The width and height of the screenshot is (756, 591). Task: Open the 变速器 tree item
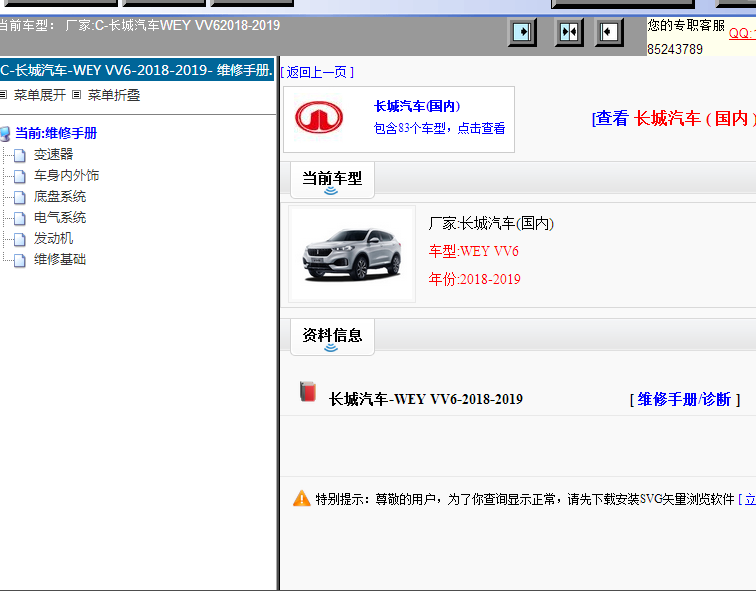(x=54, y=154)
